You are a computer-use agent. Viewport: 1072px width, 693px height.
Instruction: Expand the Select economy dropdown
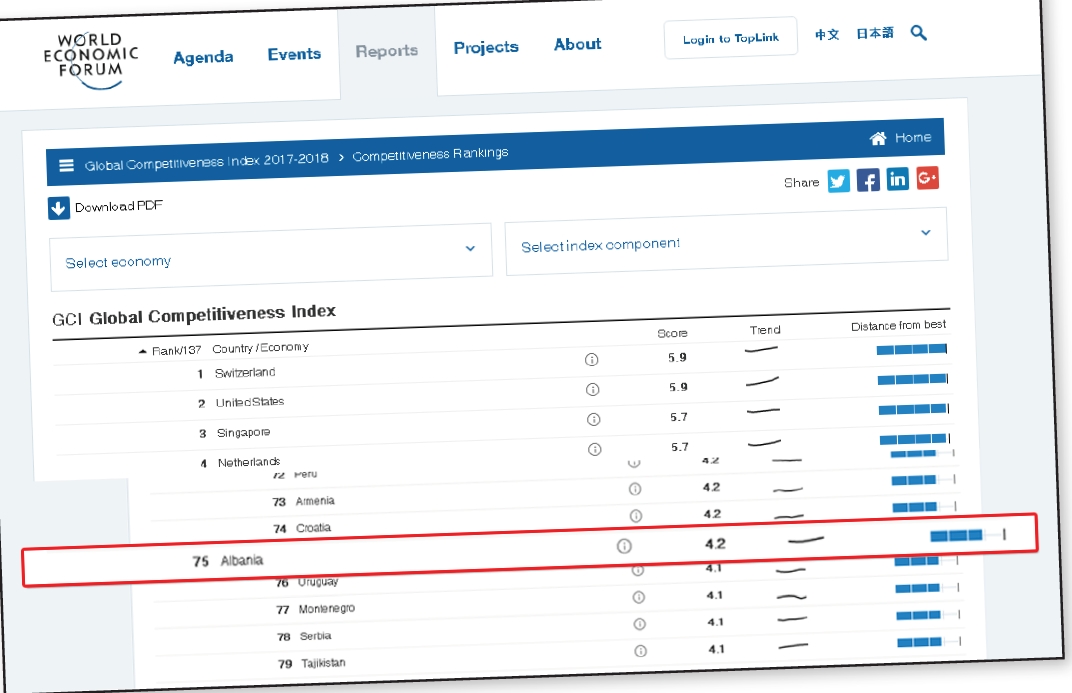tap(470, 248)
